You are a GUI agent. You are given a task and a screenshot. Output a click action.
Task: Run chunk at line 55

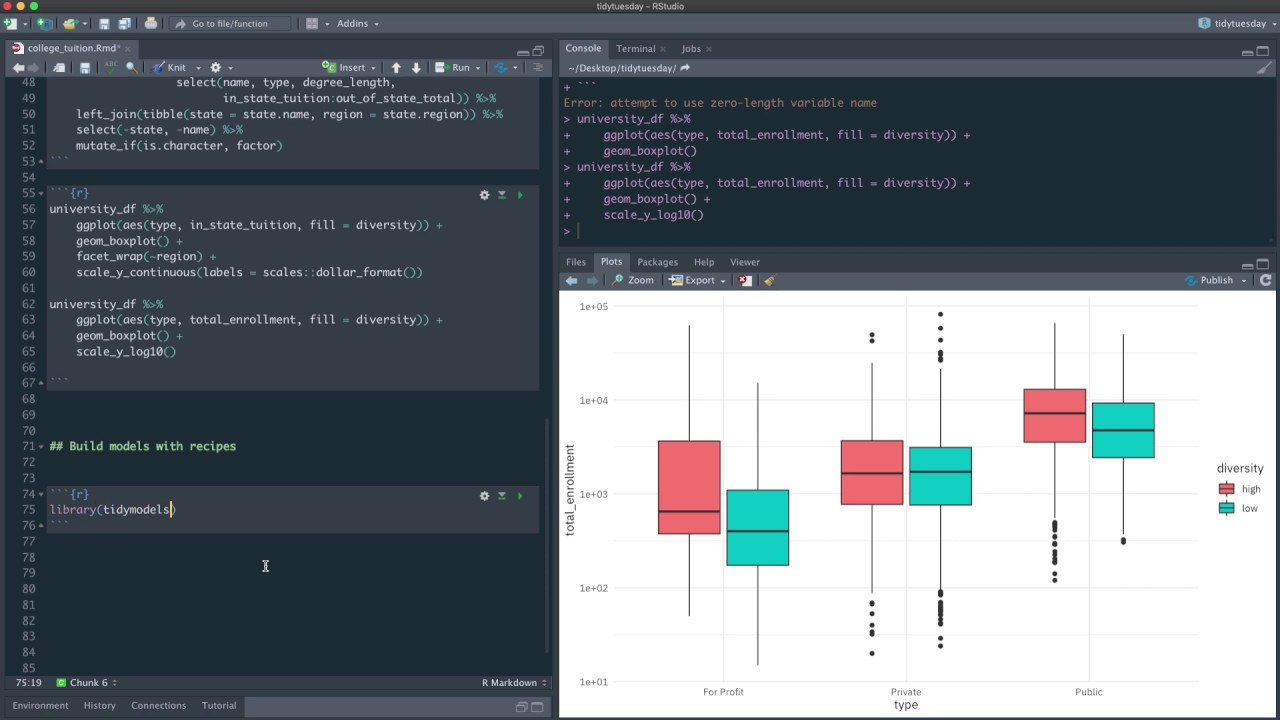[x=520, y=195]
